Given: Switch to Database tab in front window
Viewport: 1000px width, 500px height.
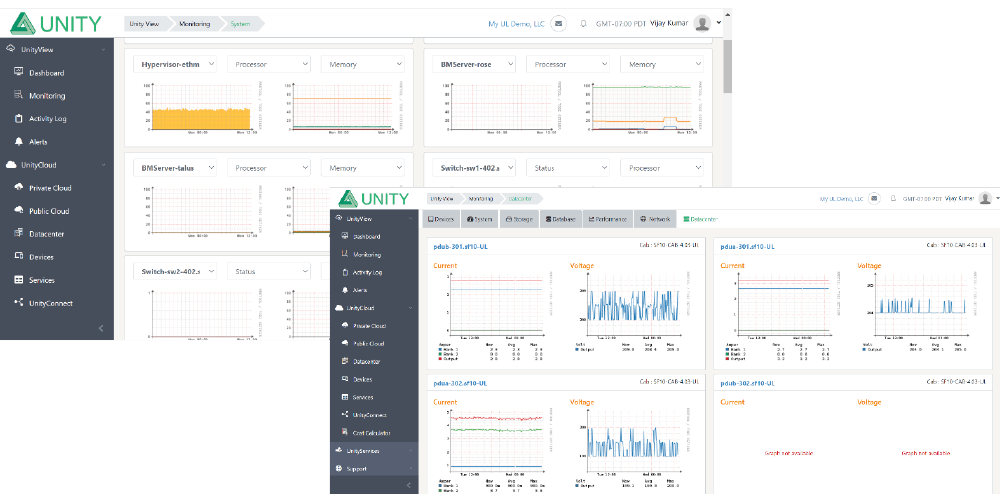Looking at the screenshot, I should click(x=561, y=219).
